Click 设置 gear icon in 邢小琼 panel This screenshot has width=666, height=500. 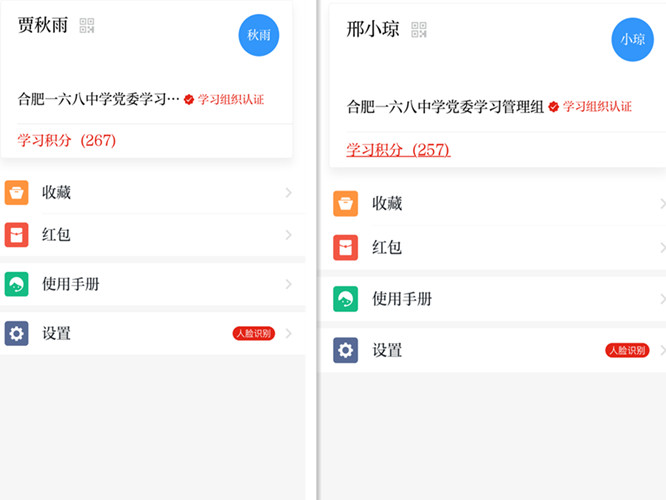(345, 350)
